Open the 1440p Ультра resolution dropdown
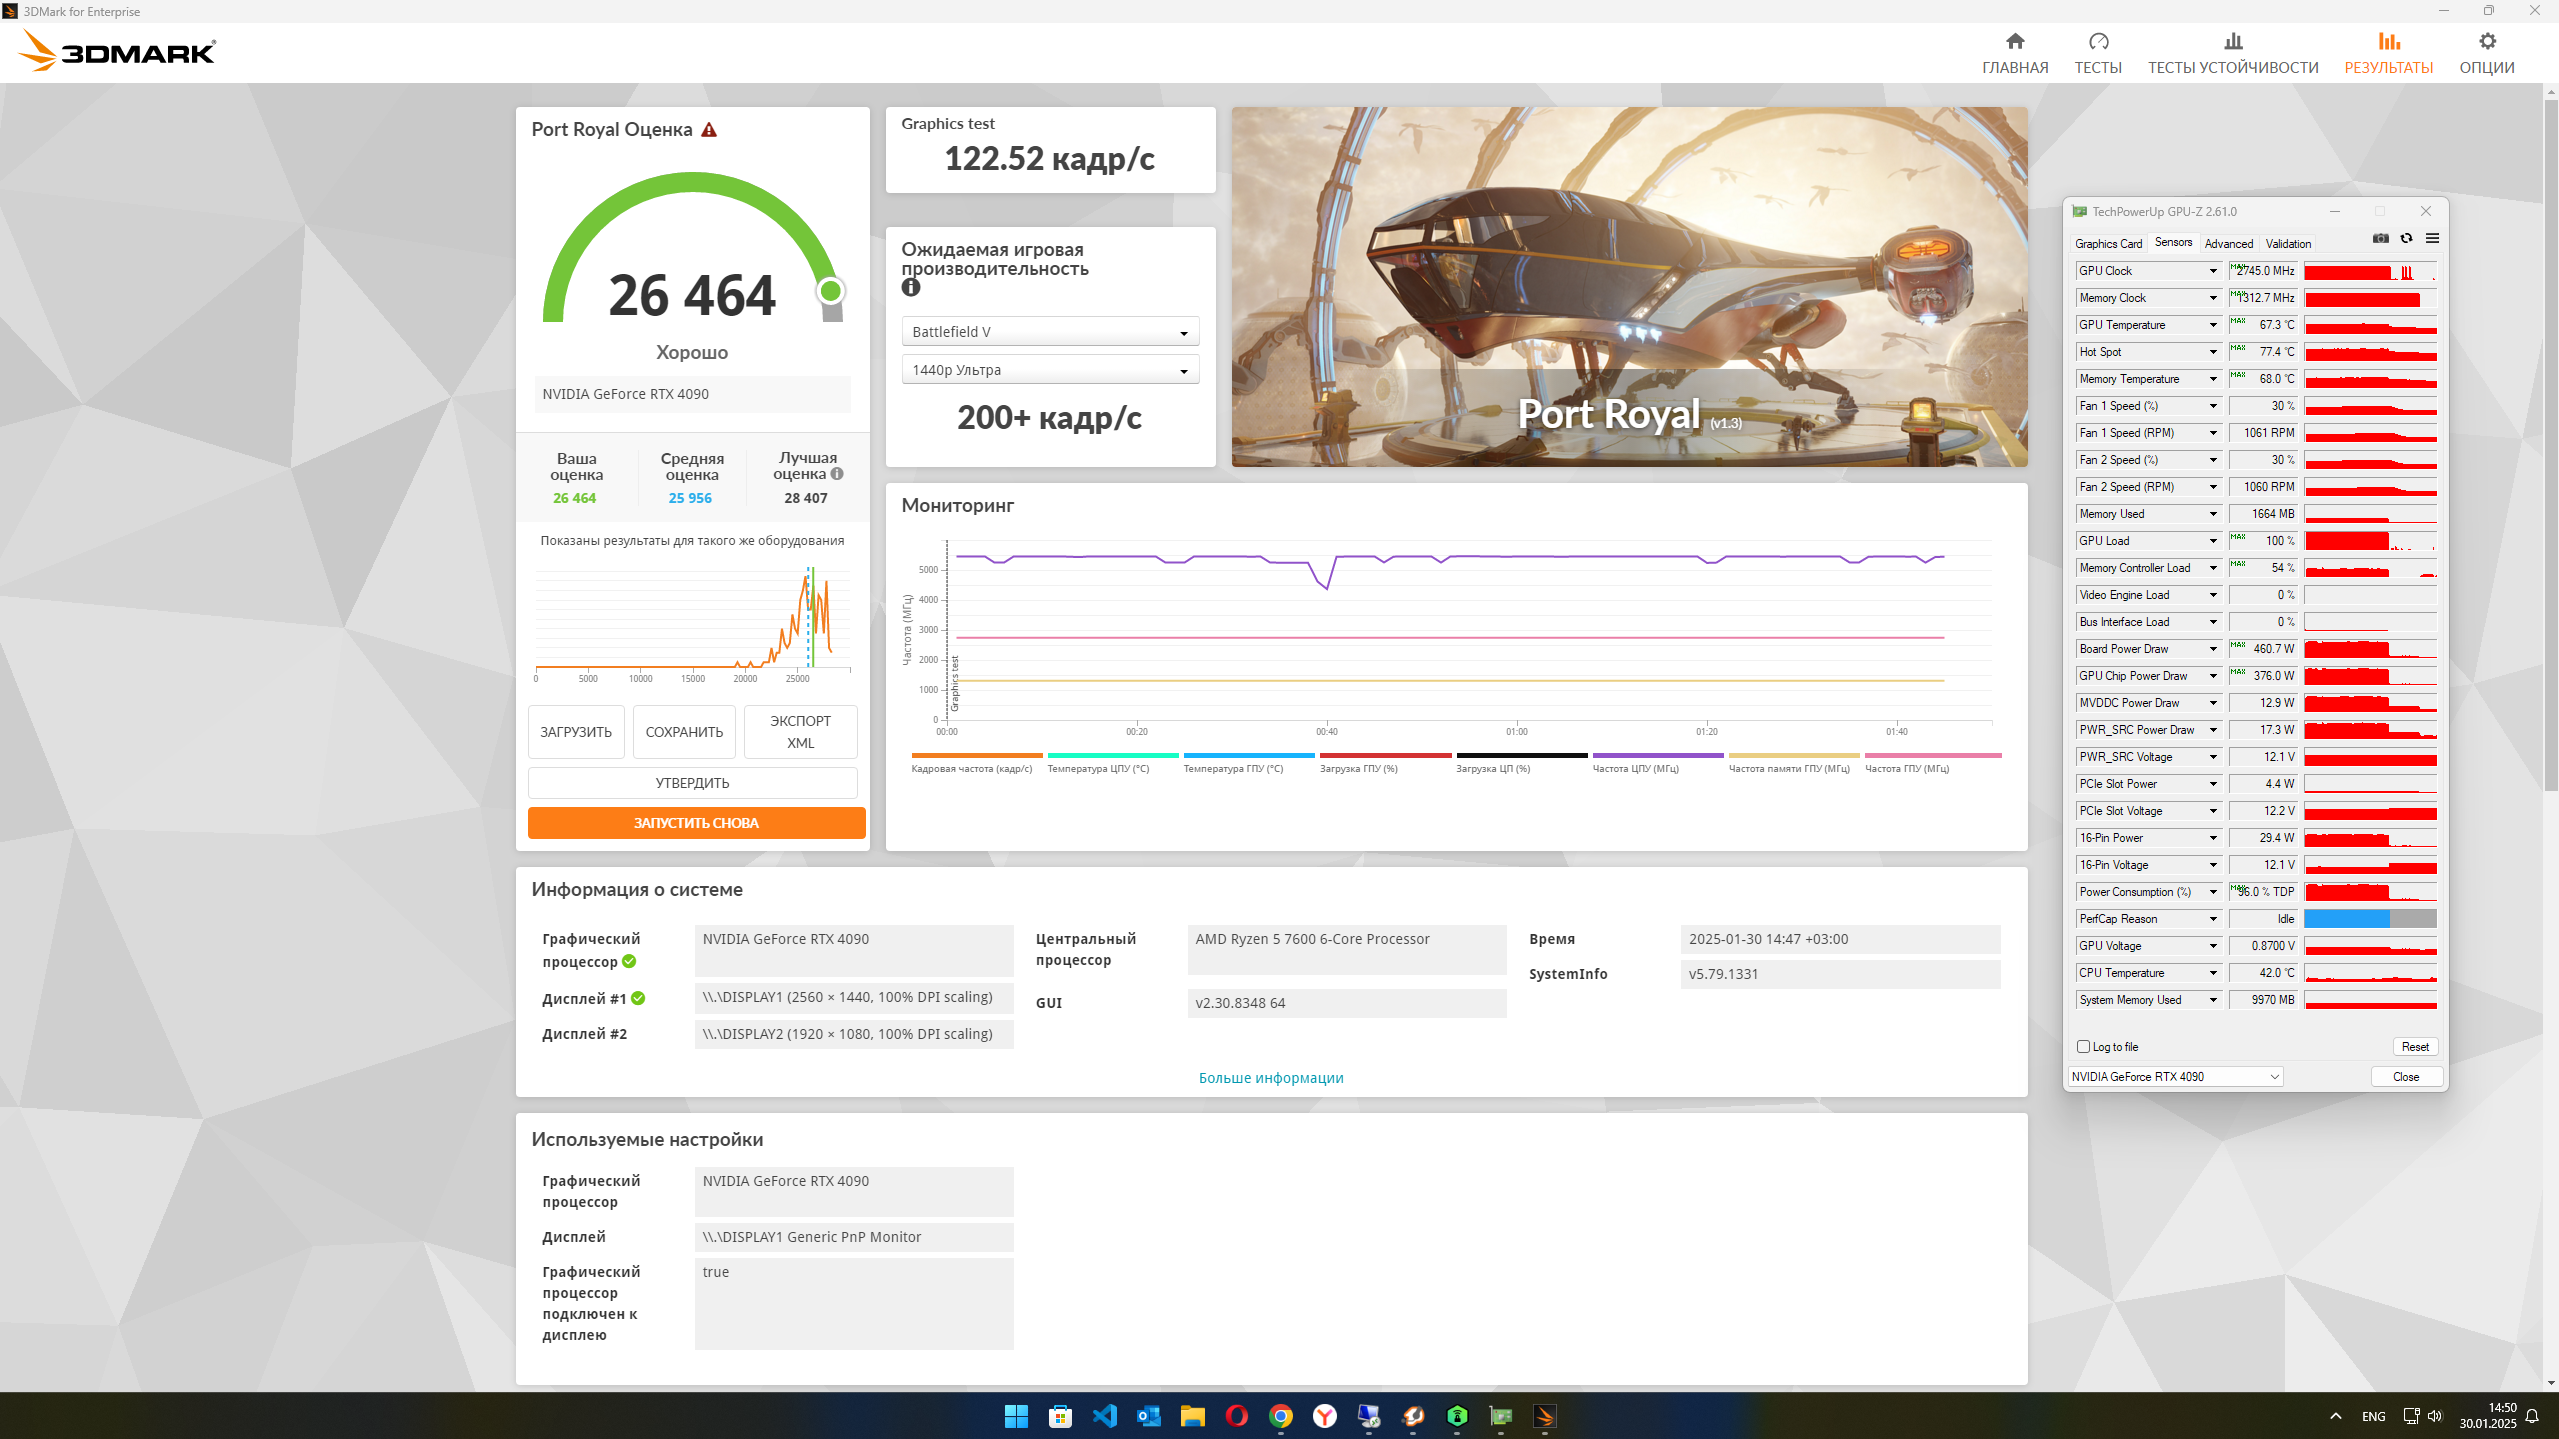Image resolution: width=2559 pixels, height=1439 pixels. point(1050,370)
